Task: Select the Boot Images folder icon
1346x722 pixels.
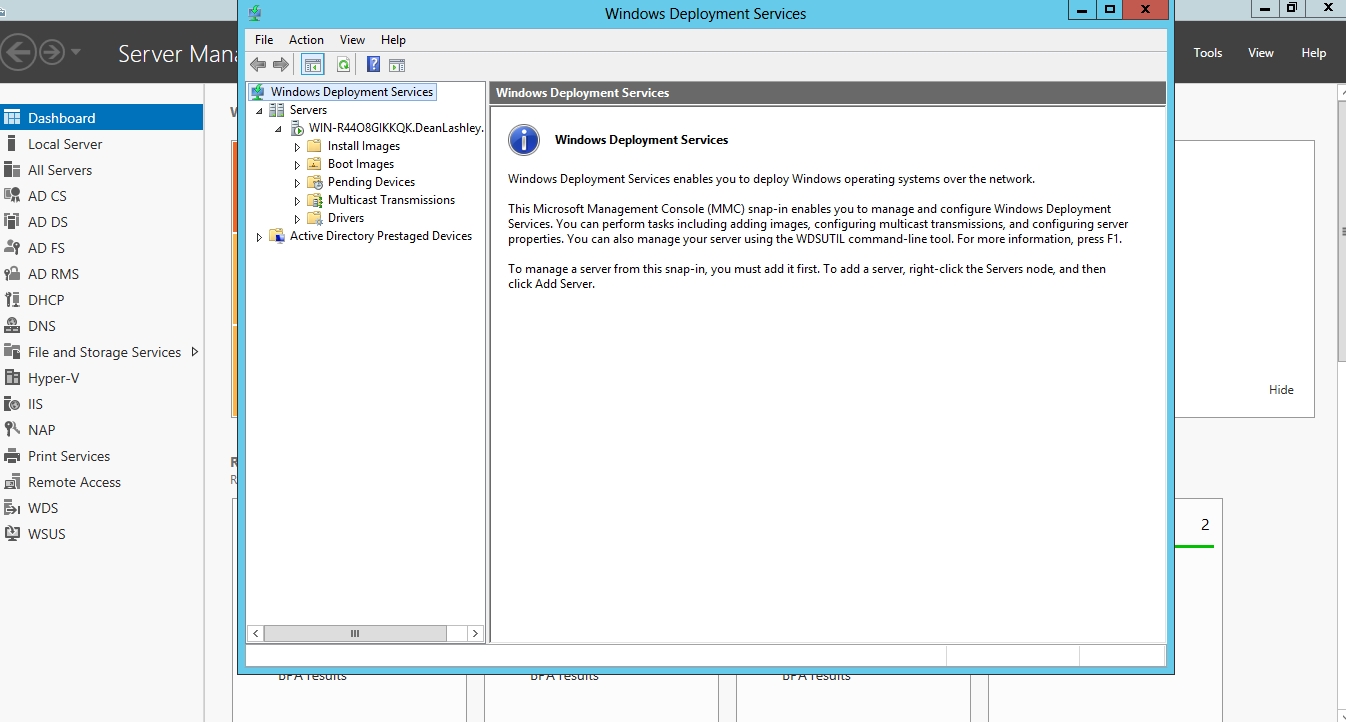Action: (x=315, y=164)
